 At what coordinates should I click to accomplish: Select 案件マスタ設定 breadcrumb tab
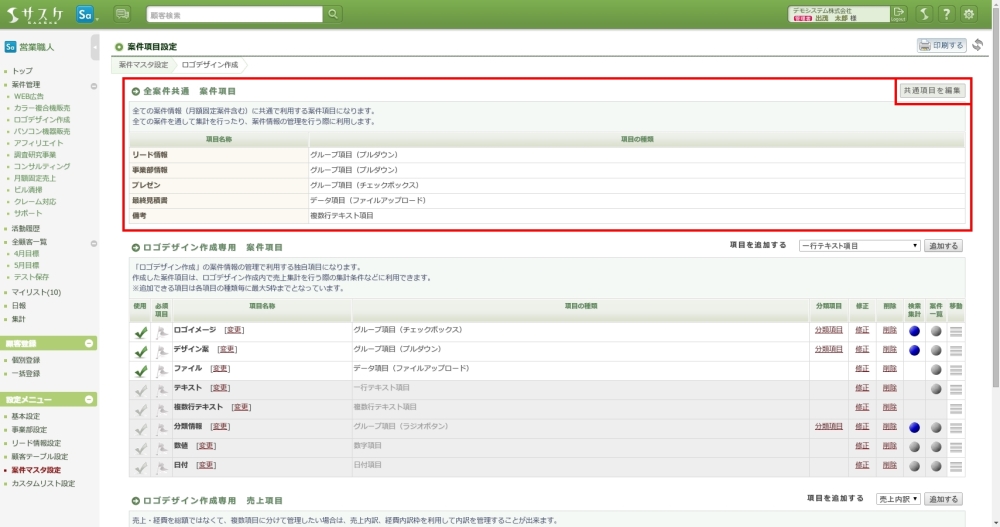143,64
